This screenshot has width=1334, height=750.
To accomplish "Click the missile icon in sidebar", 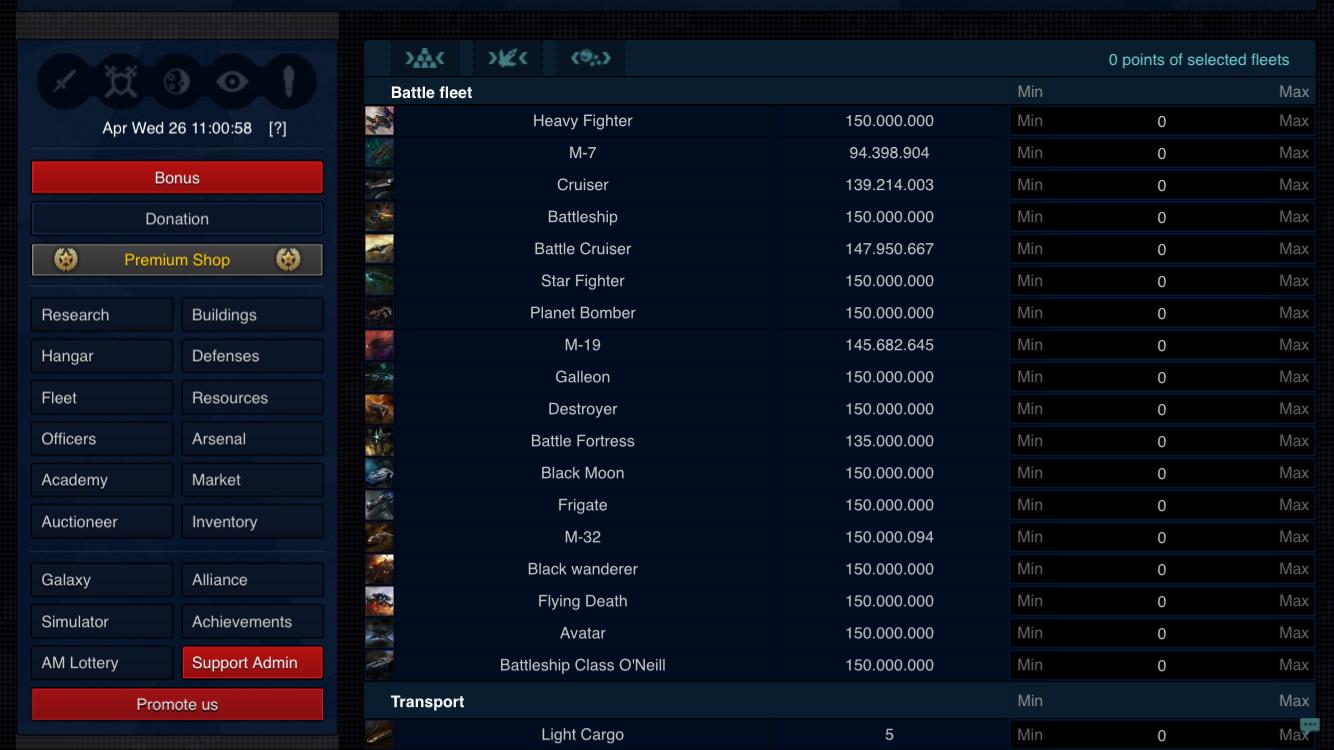I will click(289, 82).
